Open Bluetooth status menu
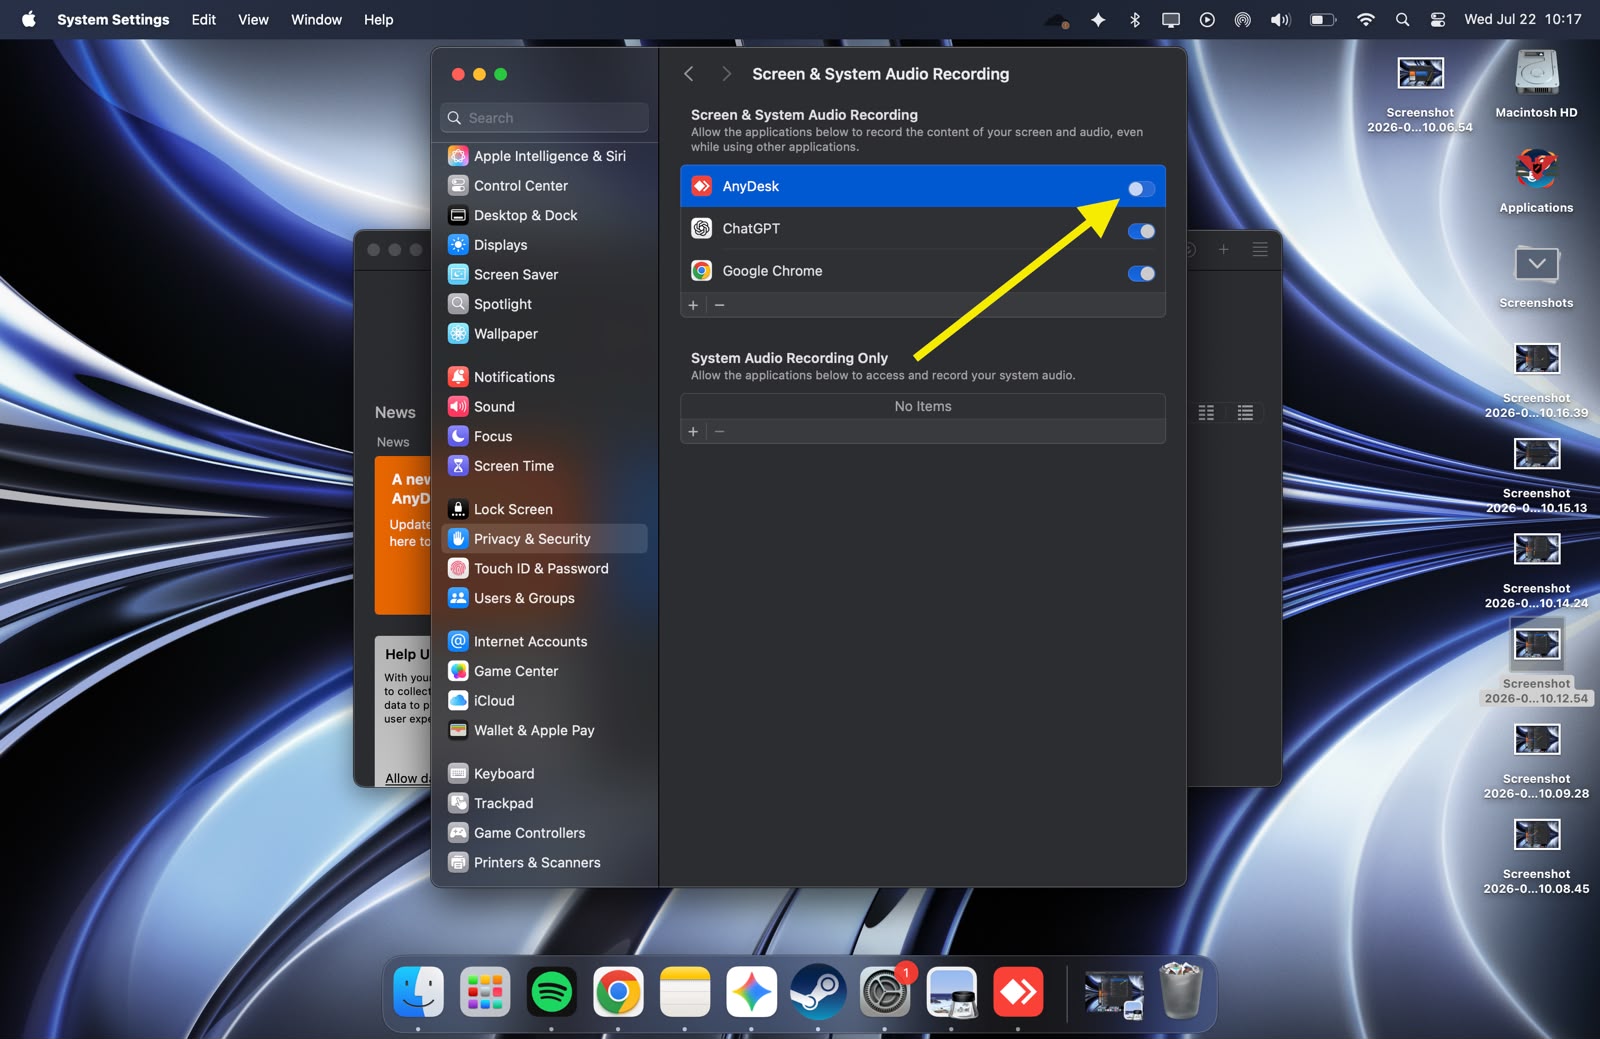The image size is (1600, 1039). pos(1135,20)
